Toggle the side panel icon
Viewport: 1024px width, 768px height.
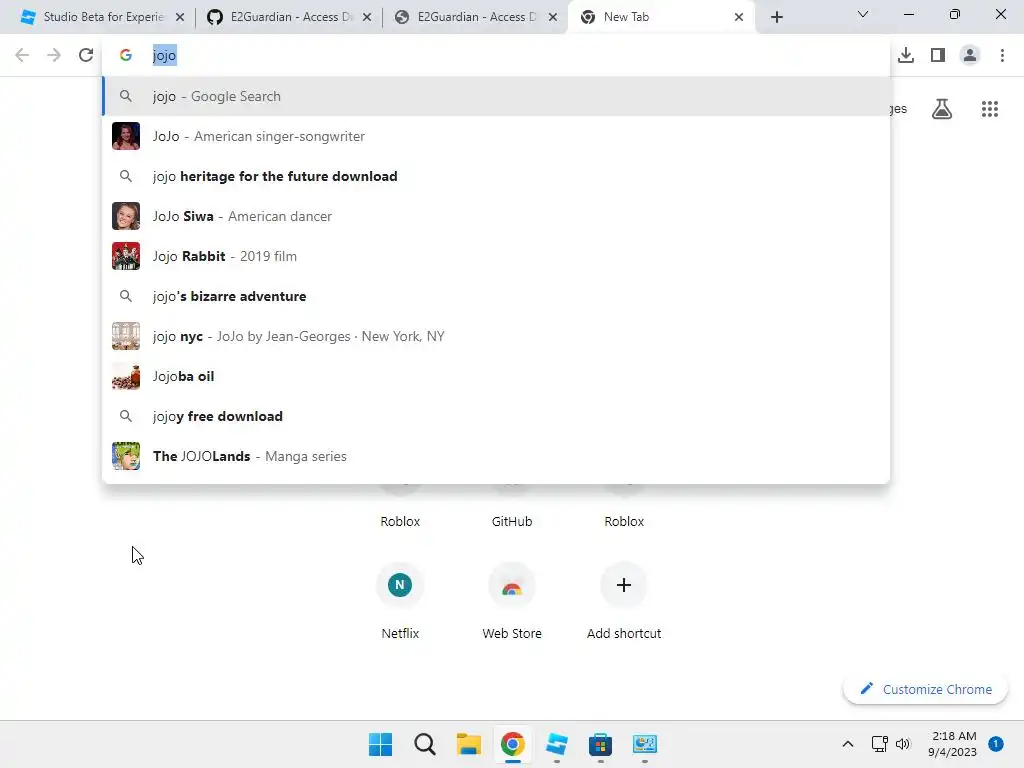point(938,55)
